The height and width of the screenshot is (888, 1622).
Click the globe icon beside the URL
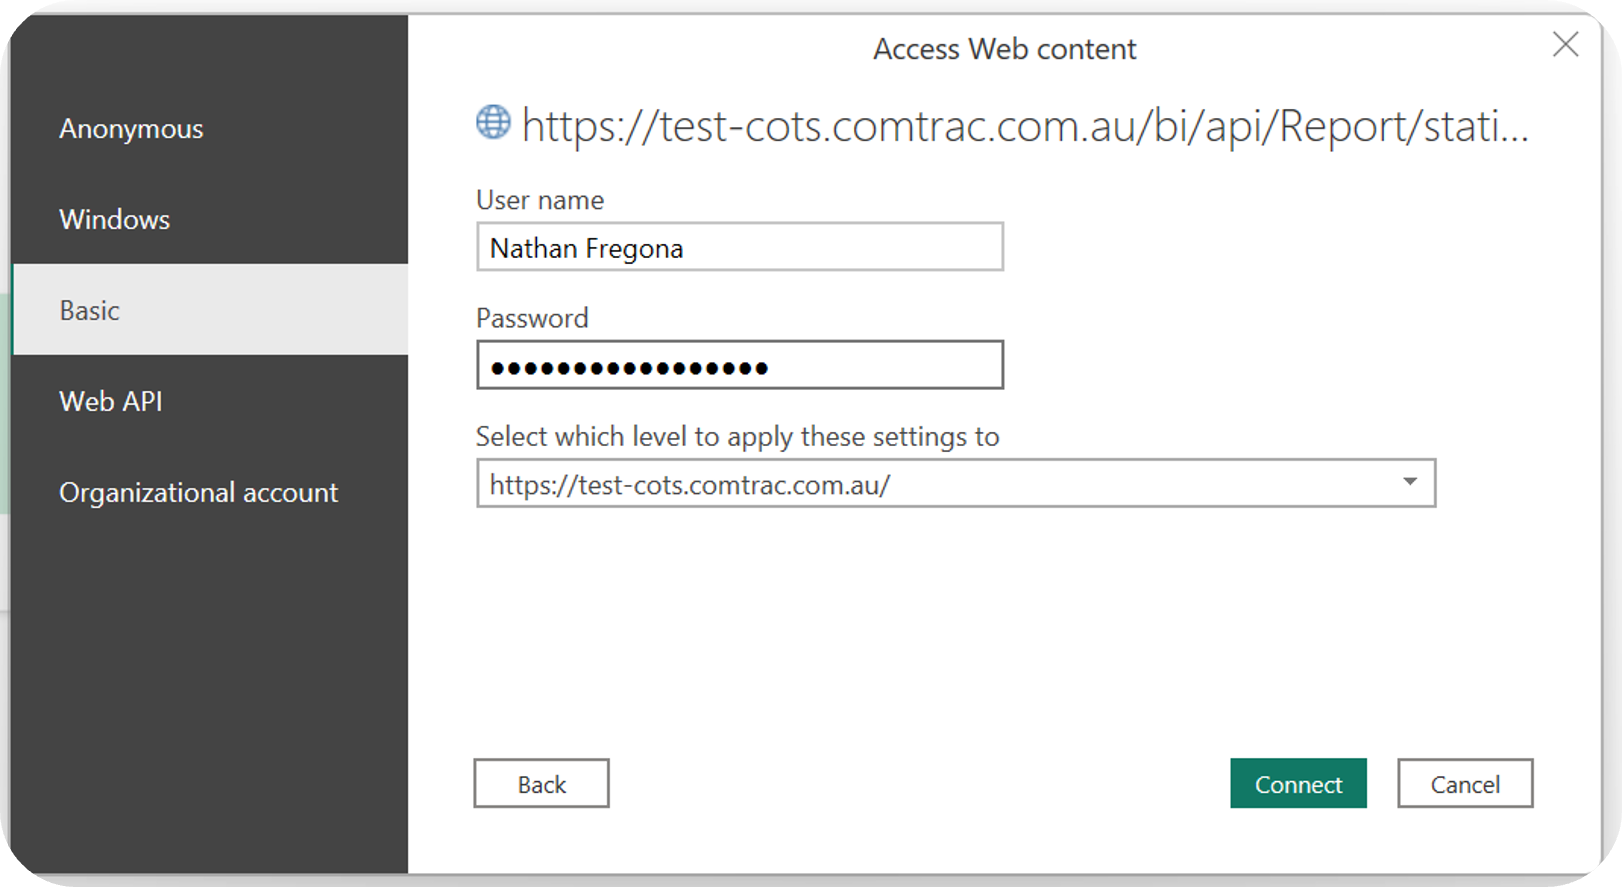(493, 122)
